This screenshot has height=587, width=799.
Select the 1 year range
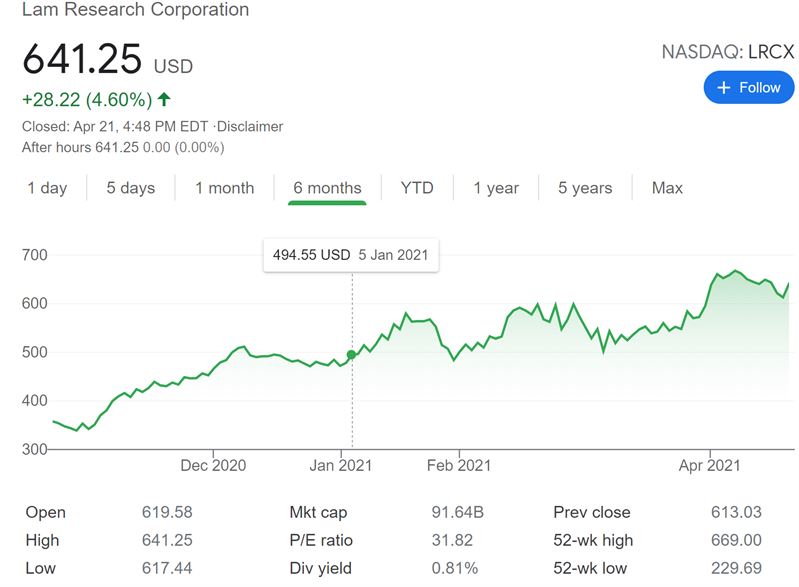pyautogui.click(x=496, y=188)
